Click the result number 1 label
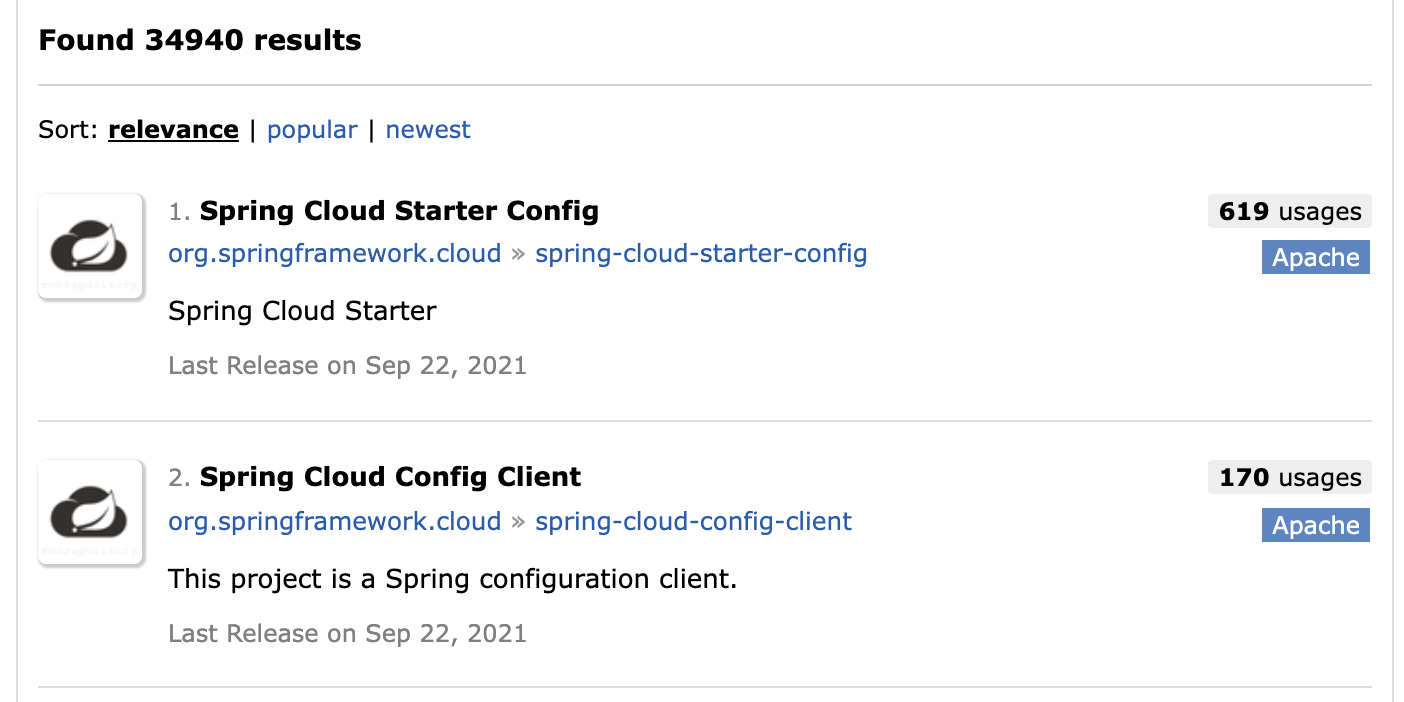 pyautogui.click(x=178, y=211)
